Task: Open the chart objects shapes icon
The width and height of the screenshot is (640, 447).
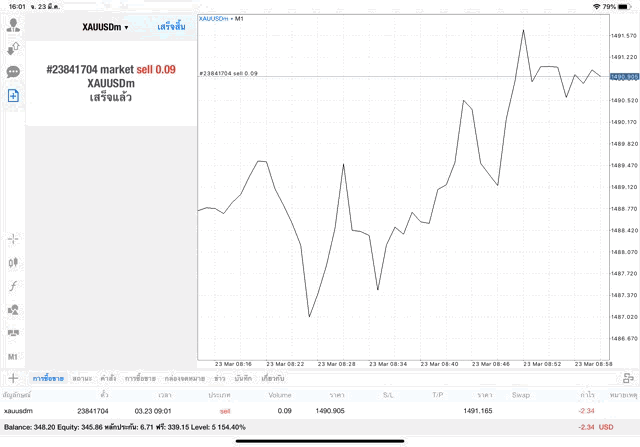Action: point(13,310)
